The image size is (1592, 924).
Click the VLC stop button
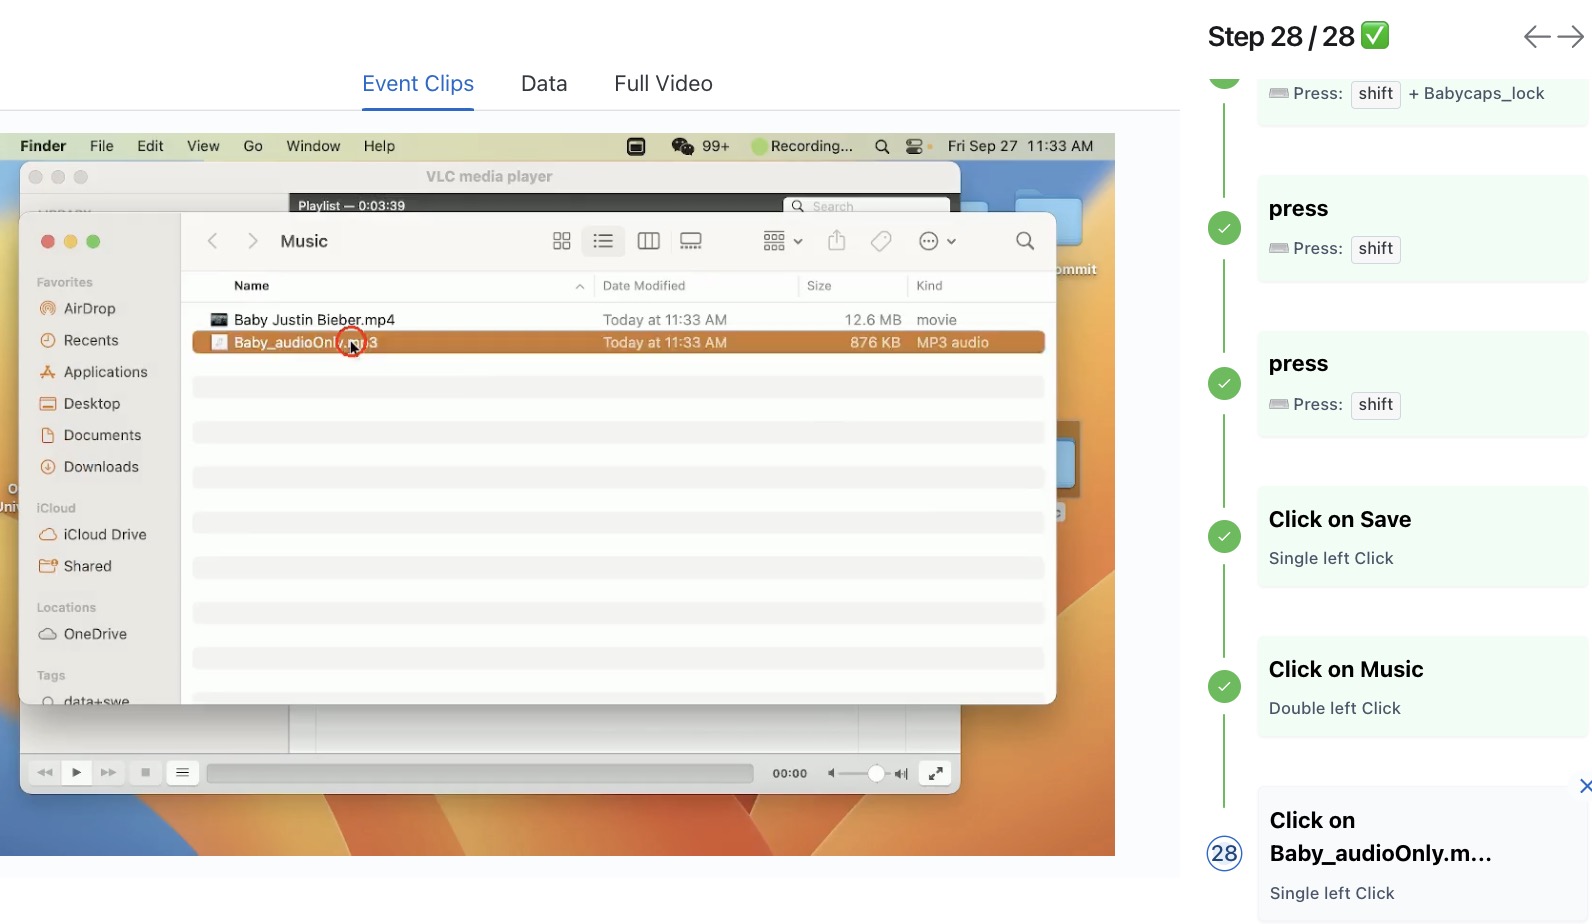(146, 773)
